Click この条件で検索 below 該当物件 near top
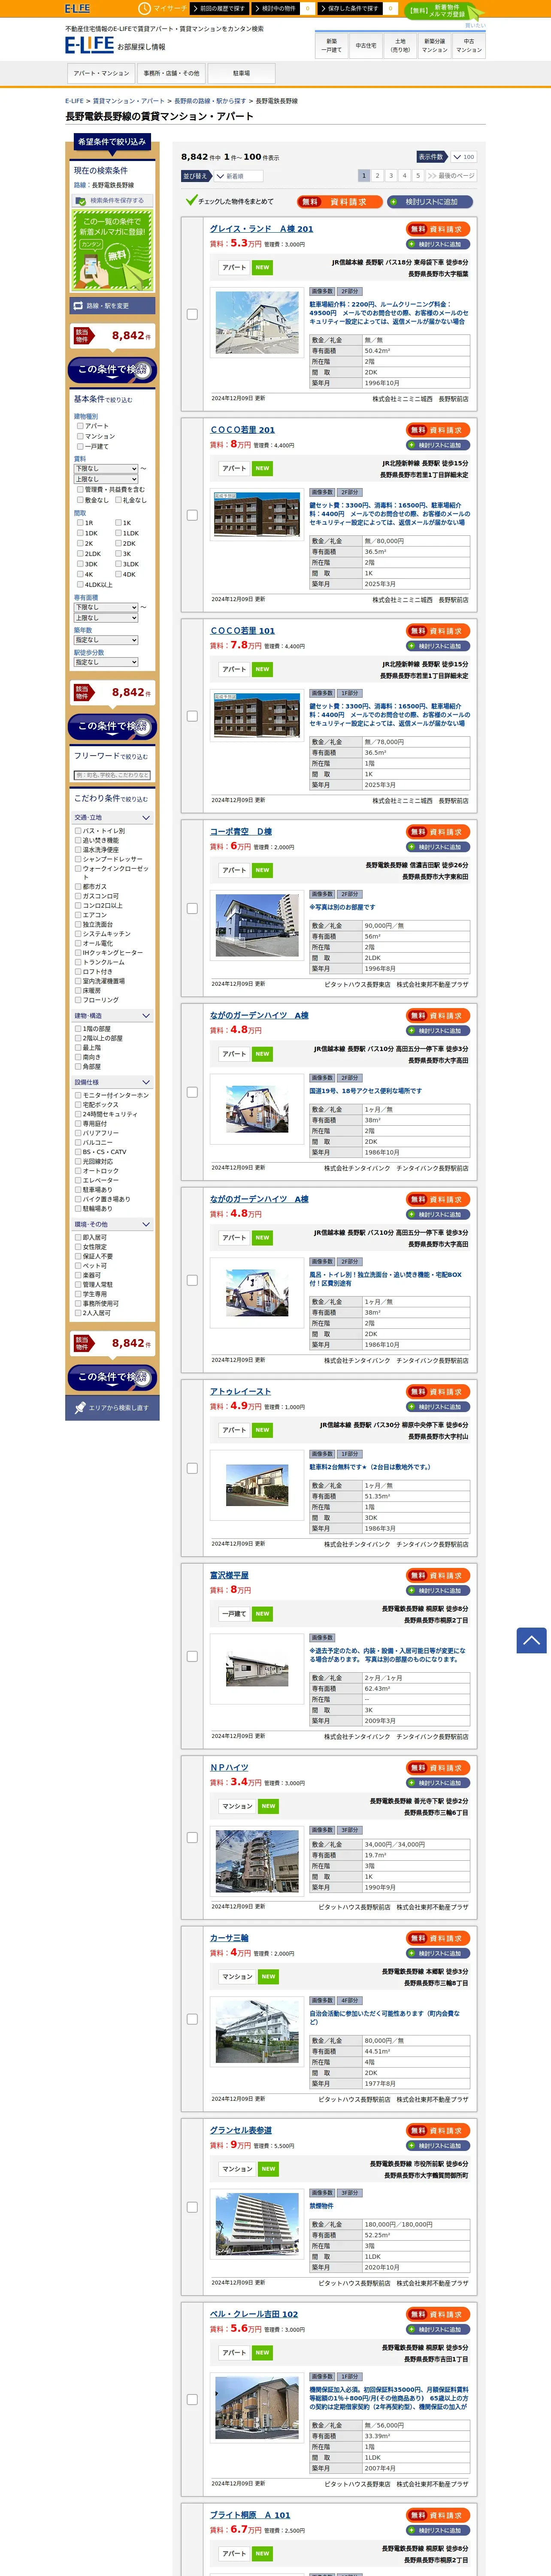Viewport: 551px width, 2576px height. (x=112, y=370)
